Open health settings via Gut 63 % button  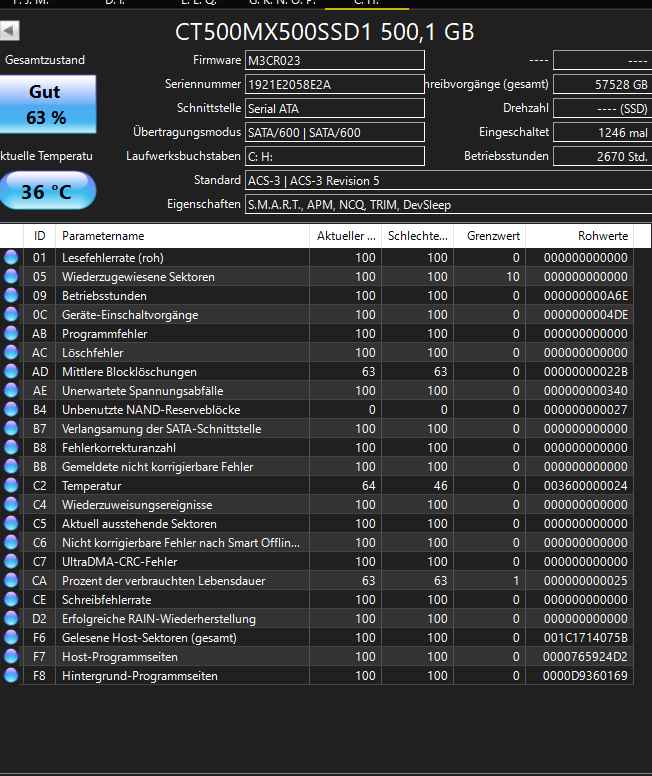[x=47, y=104]
